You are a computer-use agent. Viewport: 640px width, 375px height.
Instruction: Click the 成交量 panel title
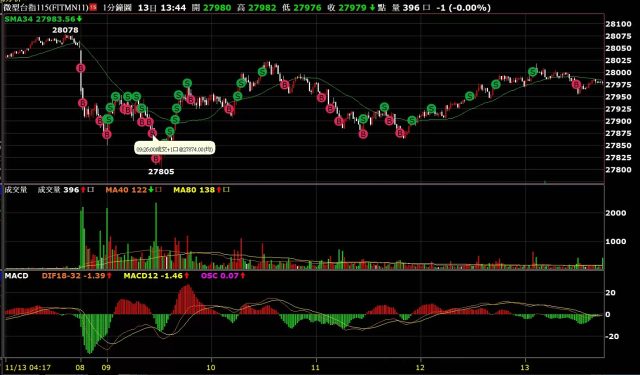[x=16, y=190]
